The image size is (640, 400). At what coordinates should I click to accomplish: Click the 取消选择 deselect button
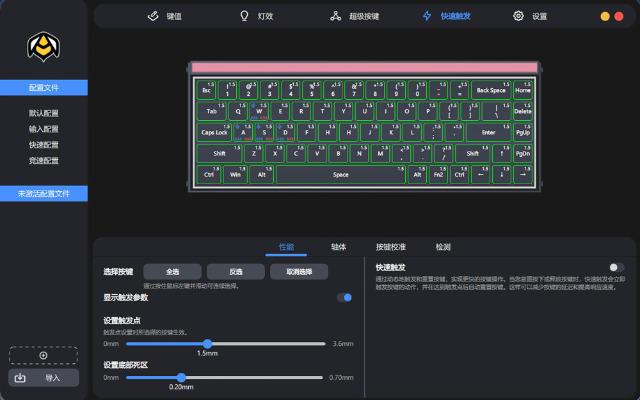point(299,272)
